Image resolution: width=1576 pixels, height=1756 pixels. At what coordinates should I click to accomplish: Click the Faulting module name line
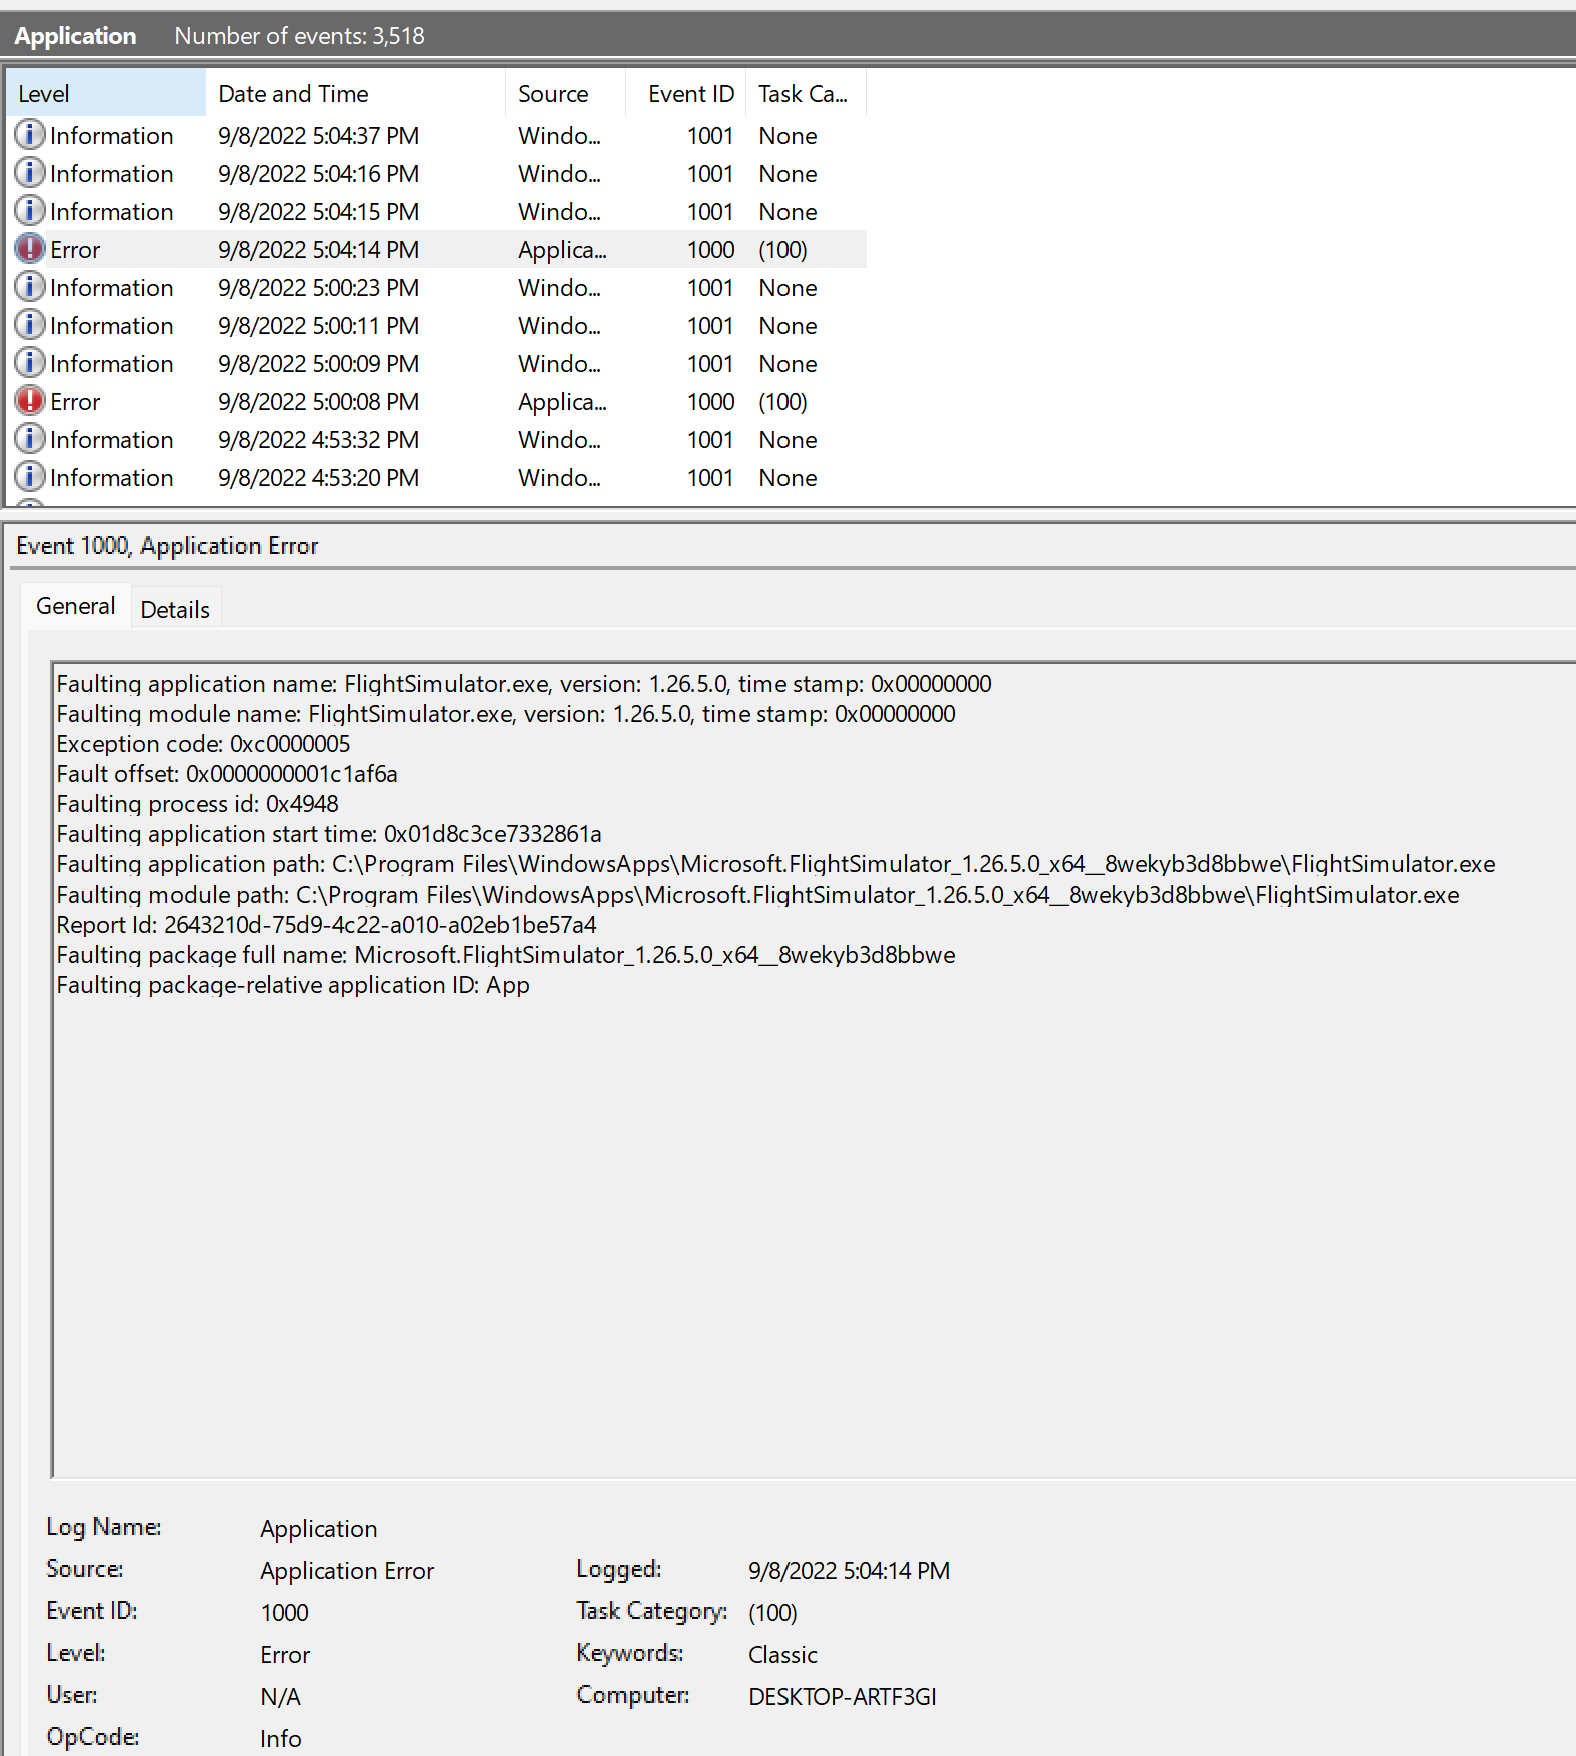click(x=506, y=714)
